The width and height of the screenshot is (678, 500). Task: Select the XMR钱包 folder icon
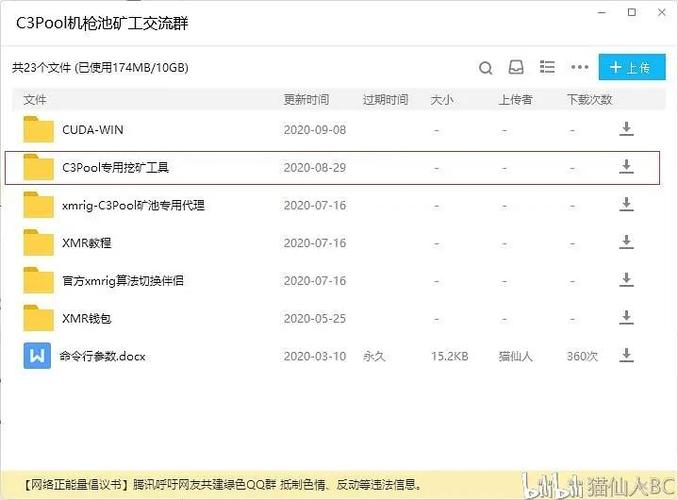[38, 318]
